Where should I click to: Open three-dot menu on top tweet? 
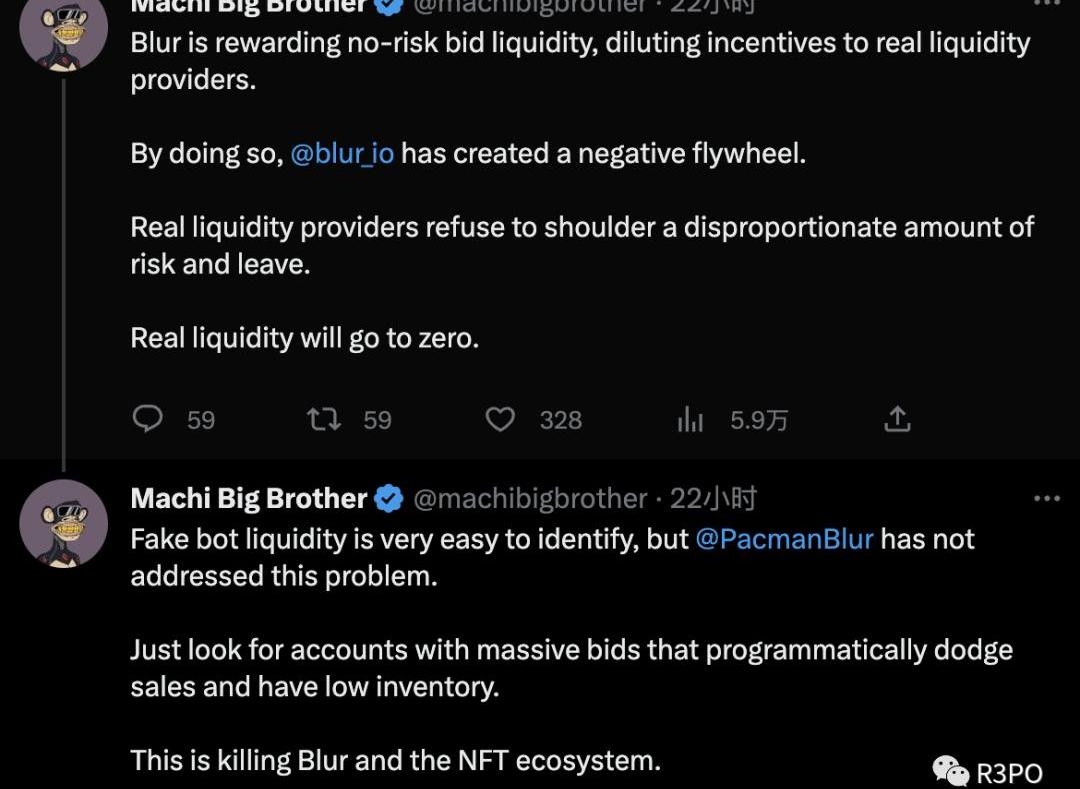coord(1047,3)
